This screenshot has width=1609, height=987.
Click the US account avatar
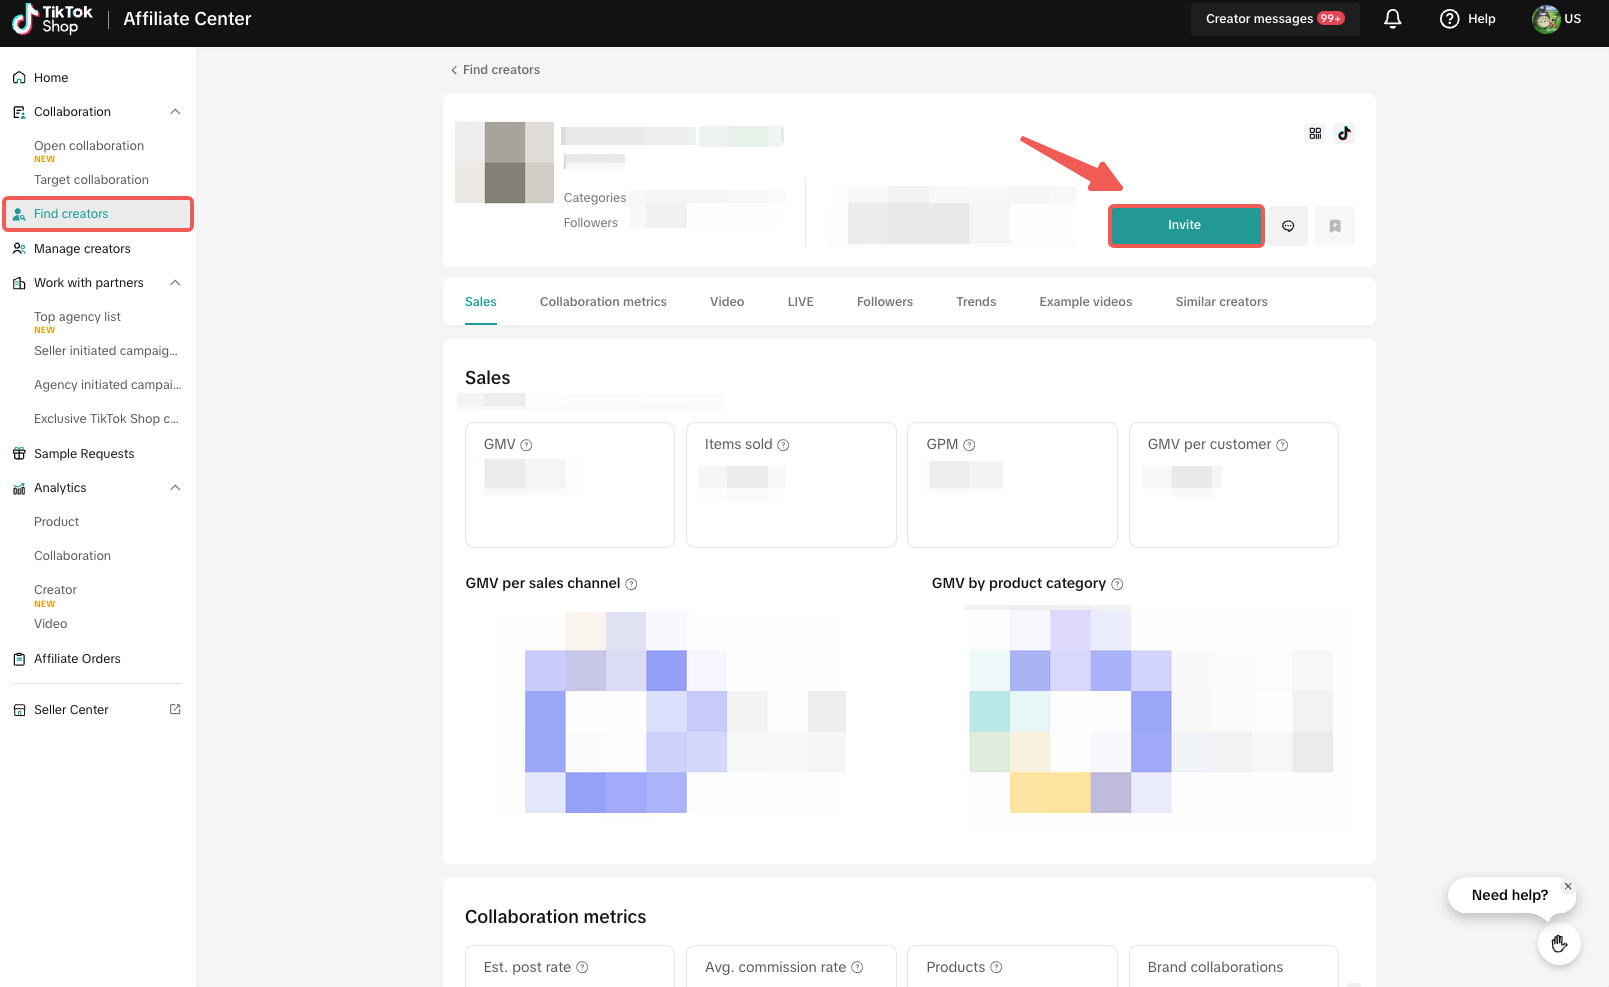1546,19
